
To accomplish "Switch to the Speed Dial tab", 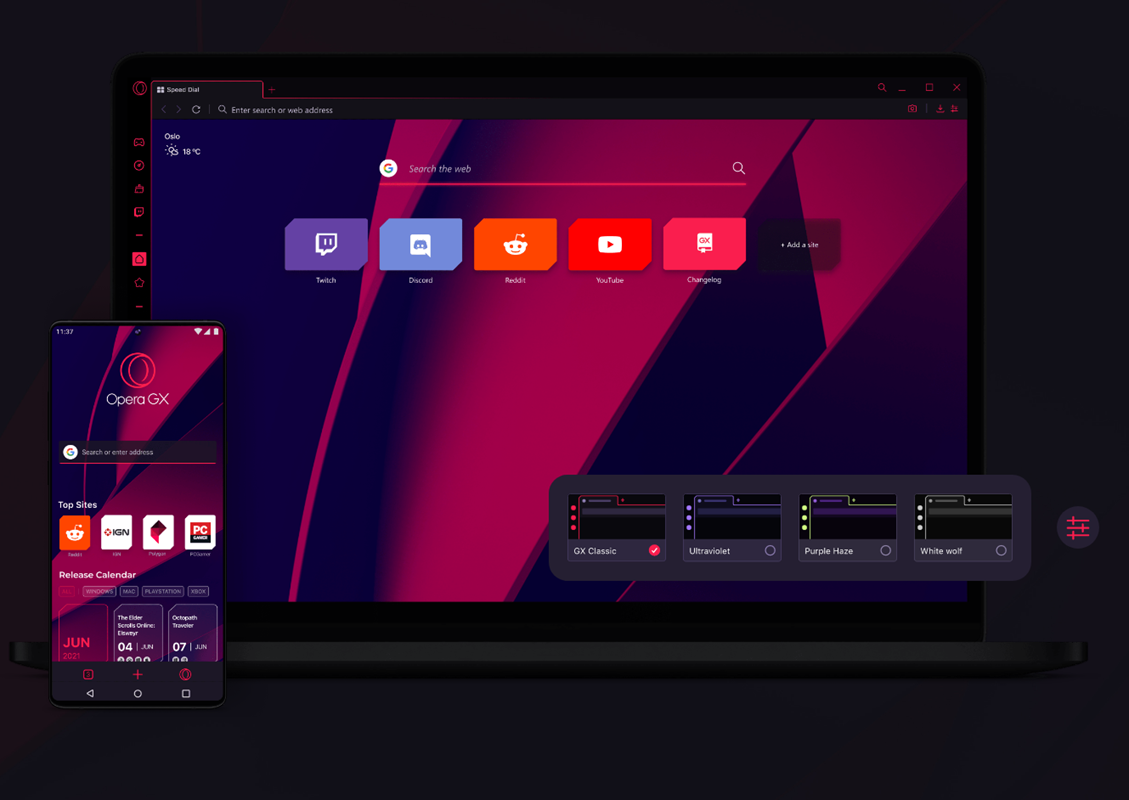I will (207, 90).
